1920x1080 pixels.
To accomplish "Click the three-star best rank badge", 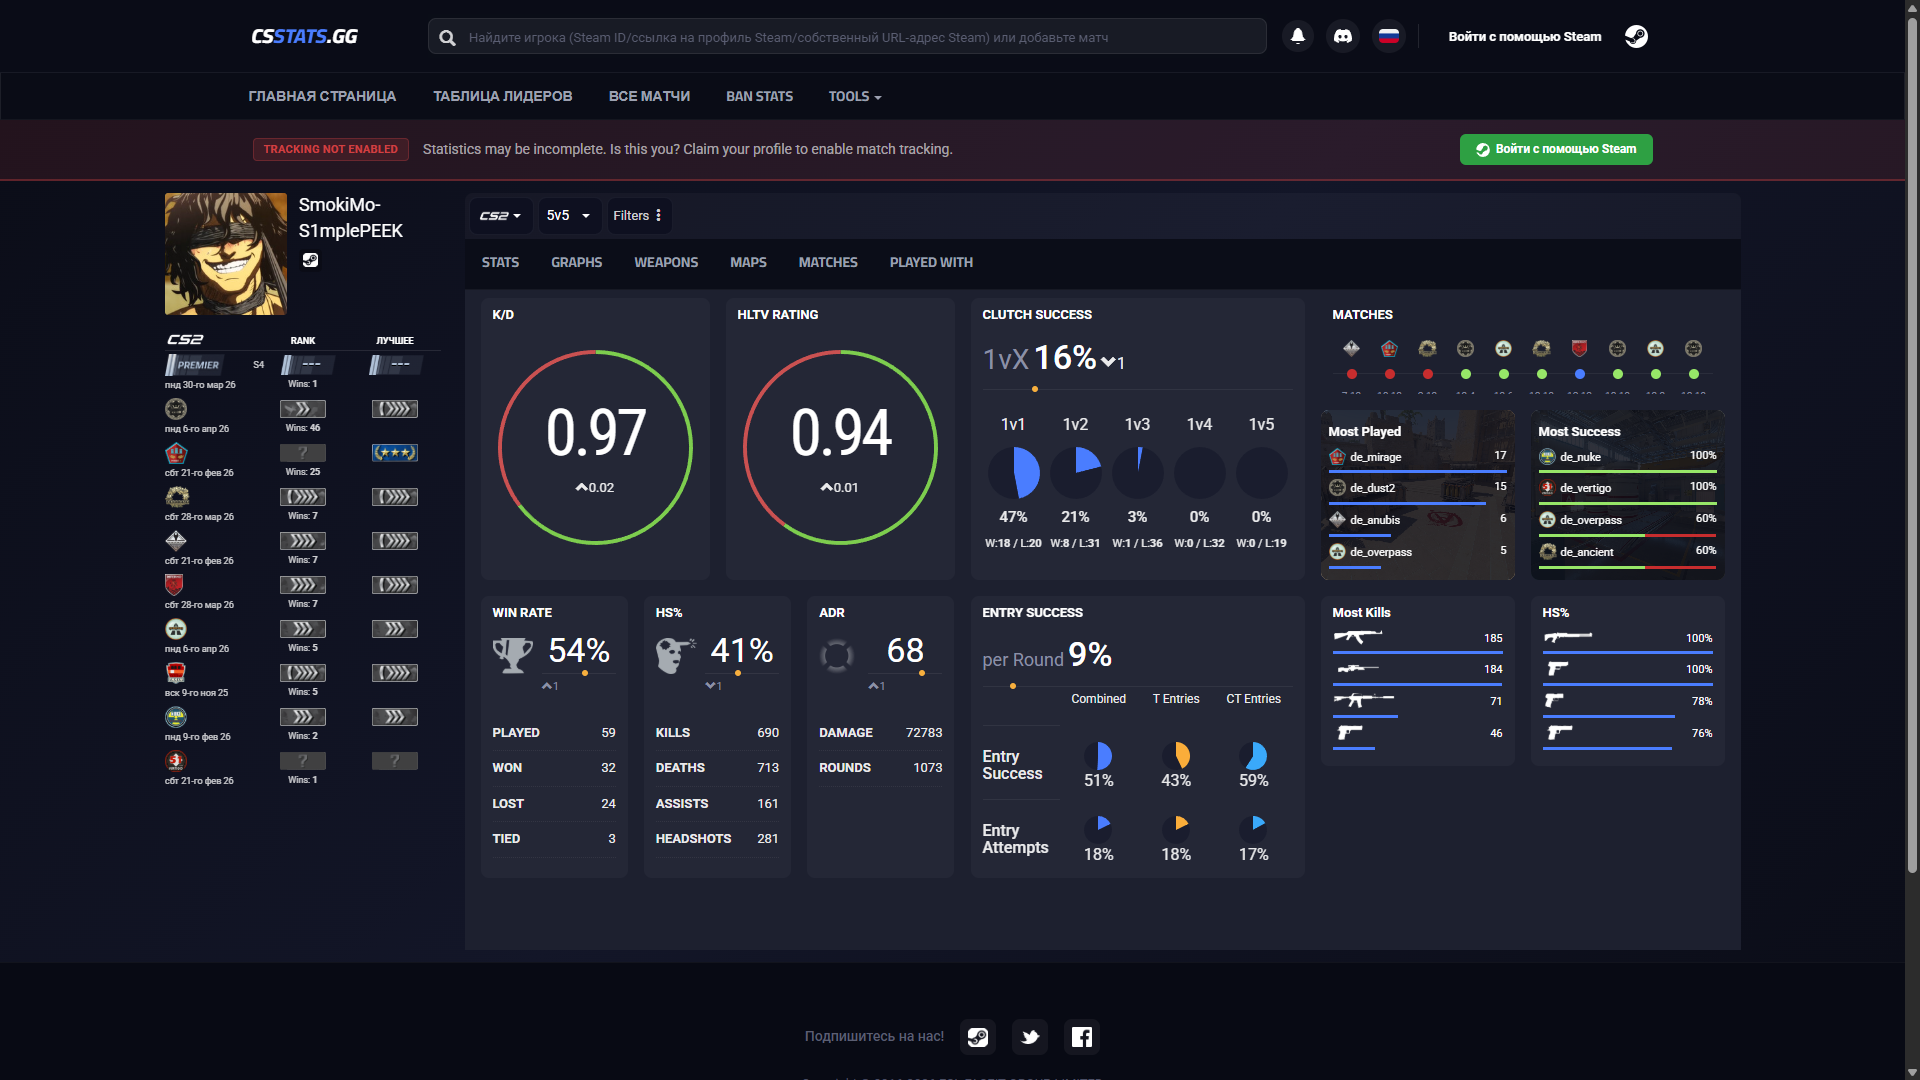I will [x=395, y=453].
